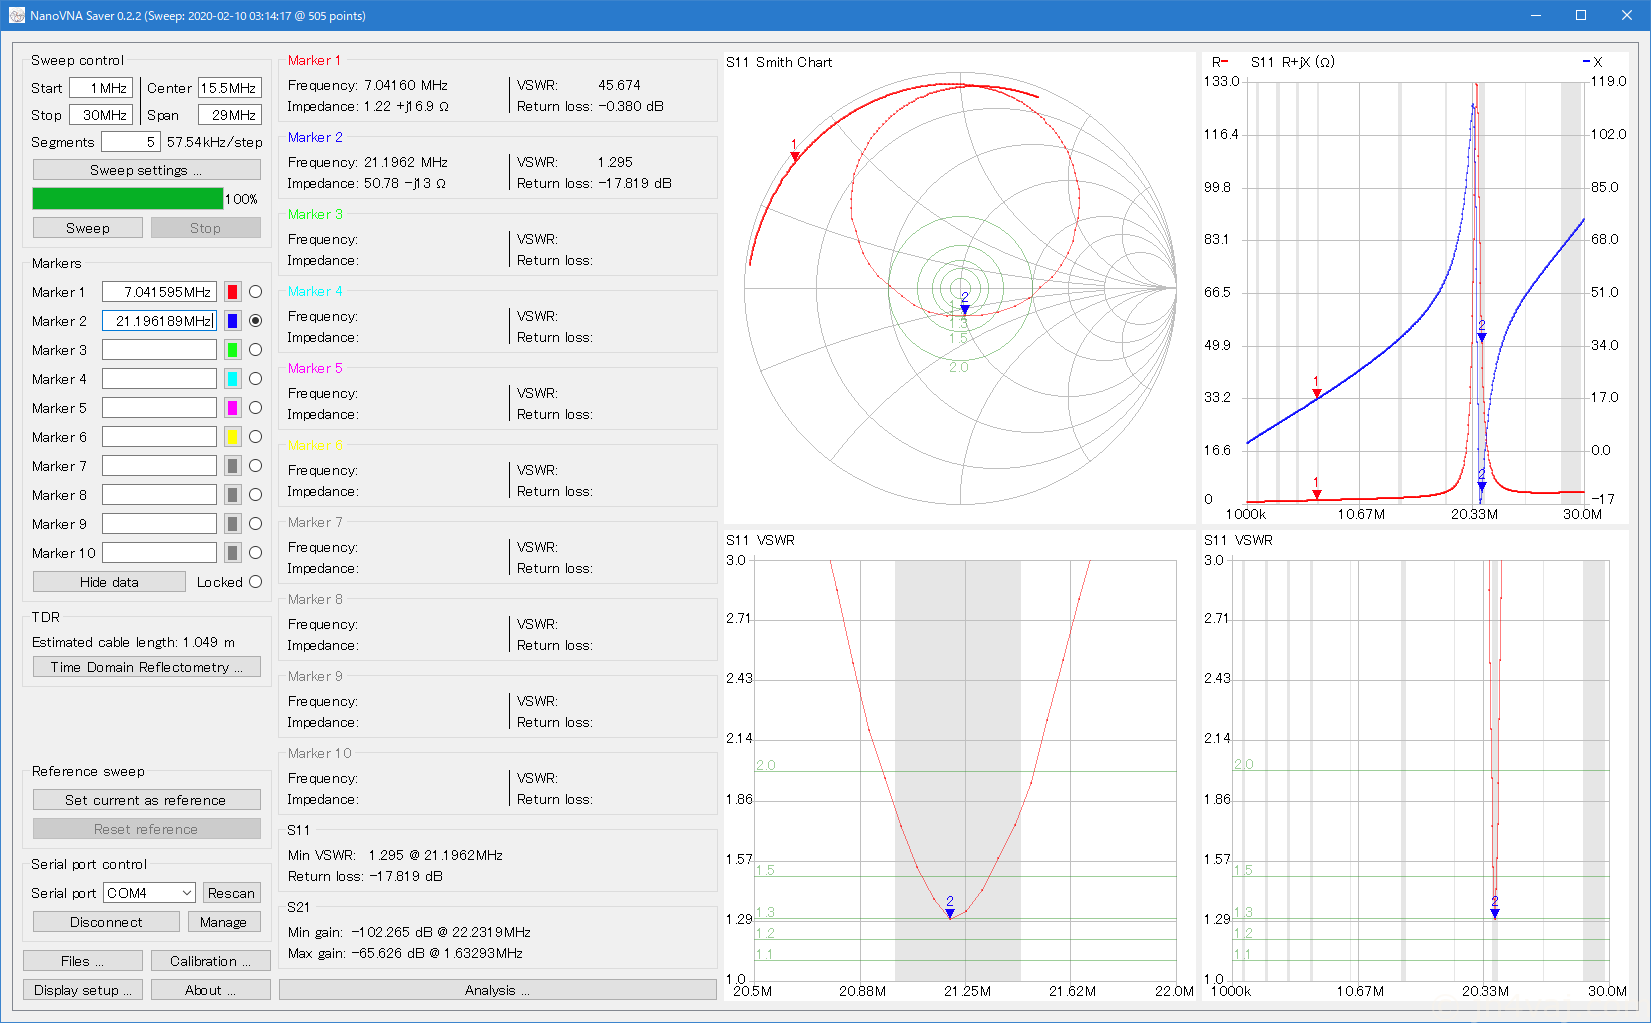Maximize the NanoVNA Saver window

point(1581,15)
